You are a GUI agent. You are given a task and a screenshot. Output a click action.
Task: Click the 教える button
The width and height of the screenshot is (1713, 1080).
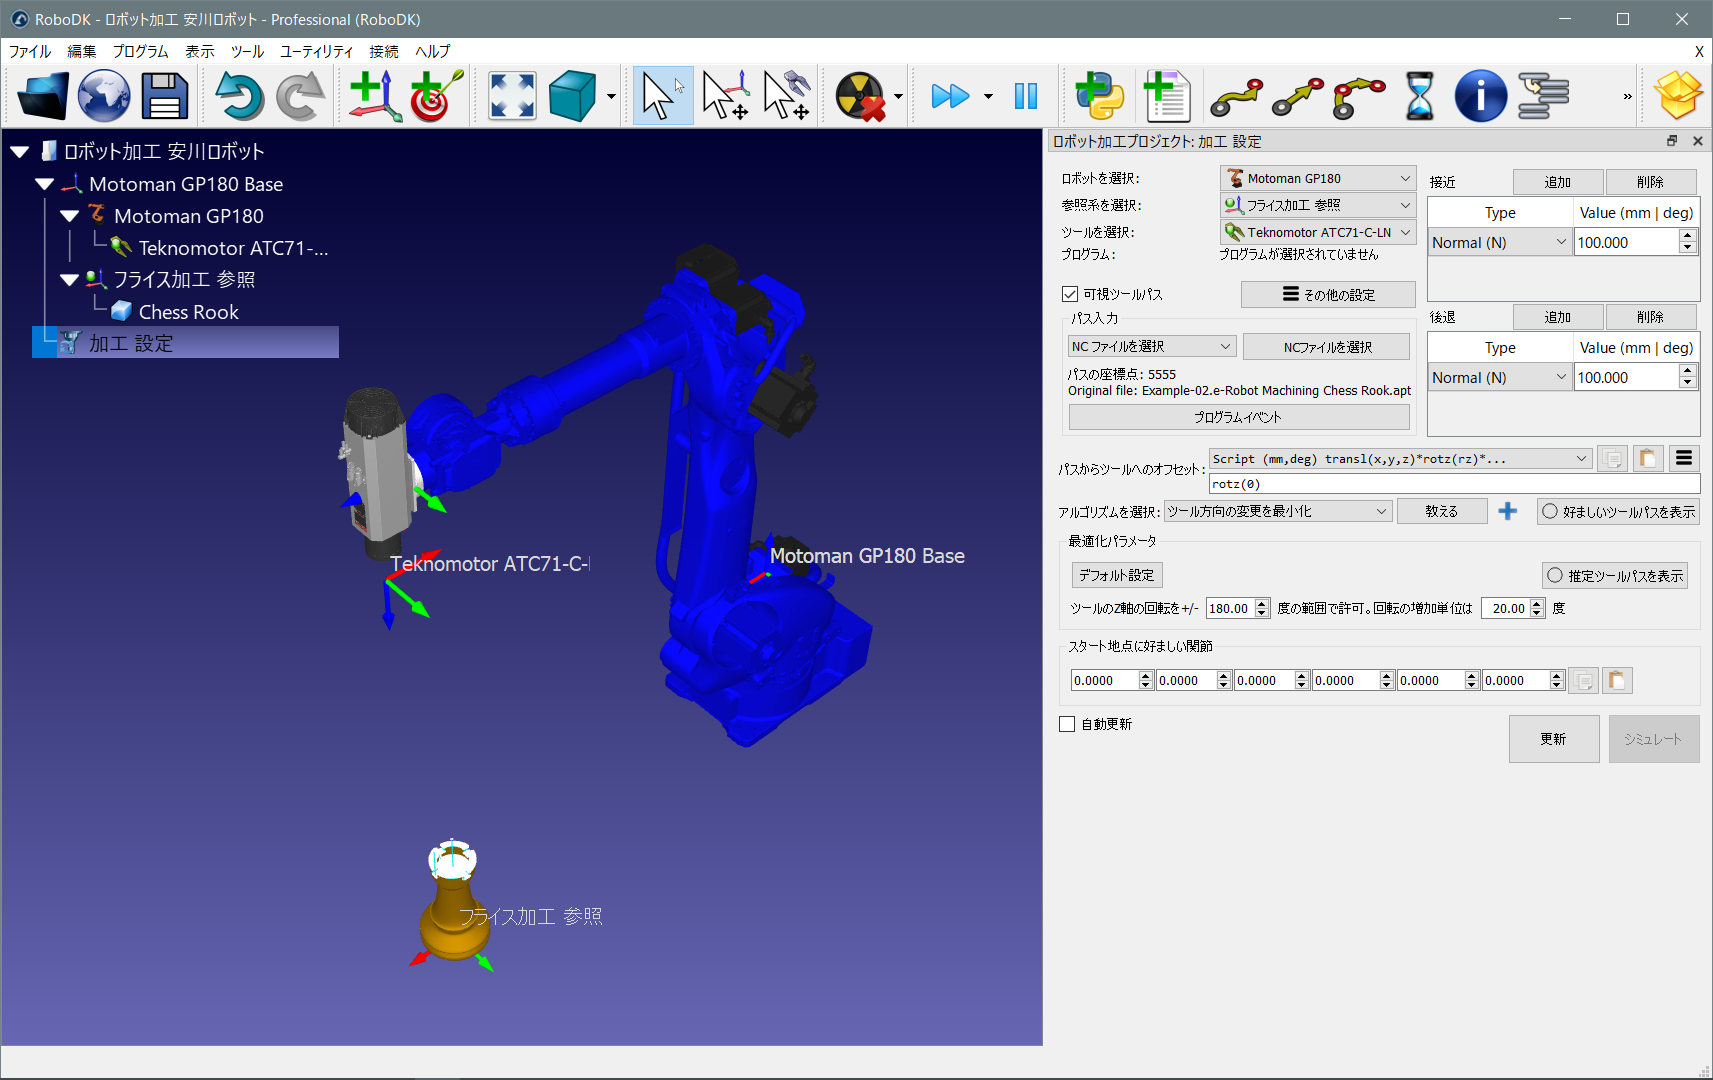click(x=1441, y=511)
